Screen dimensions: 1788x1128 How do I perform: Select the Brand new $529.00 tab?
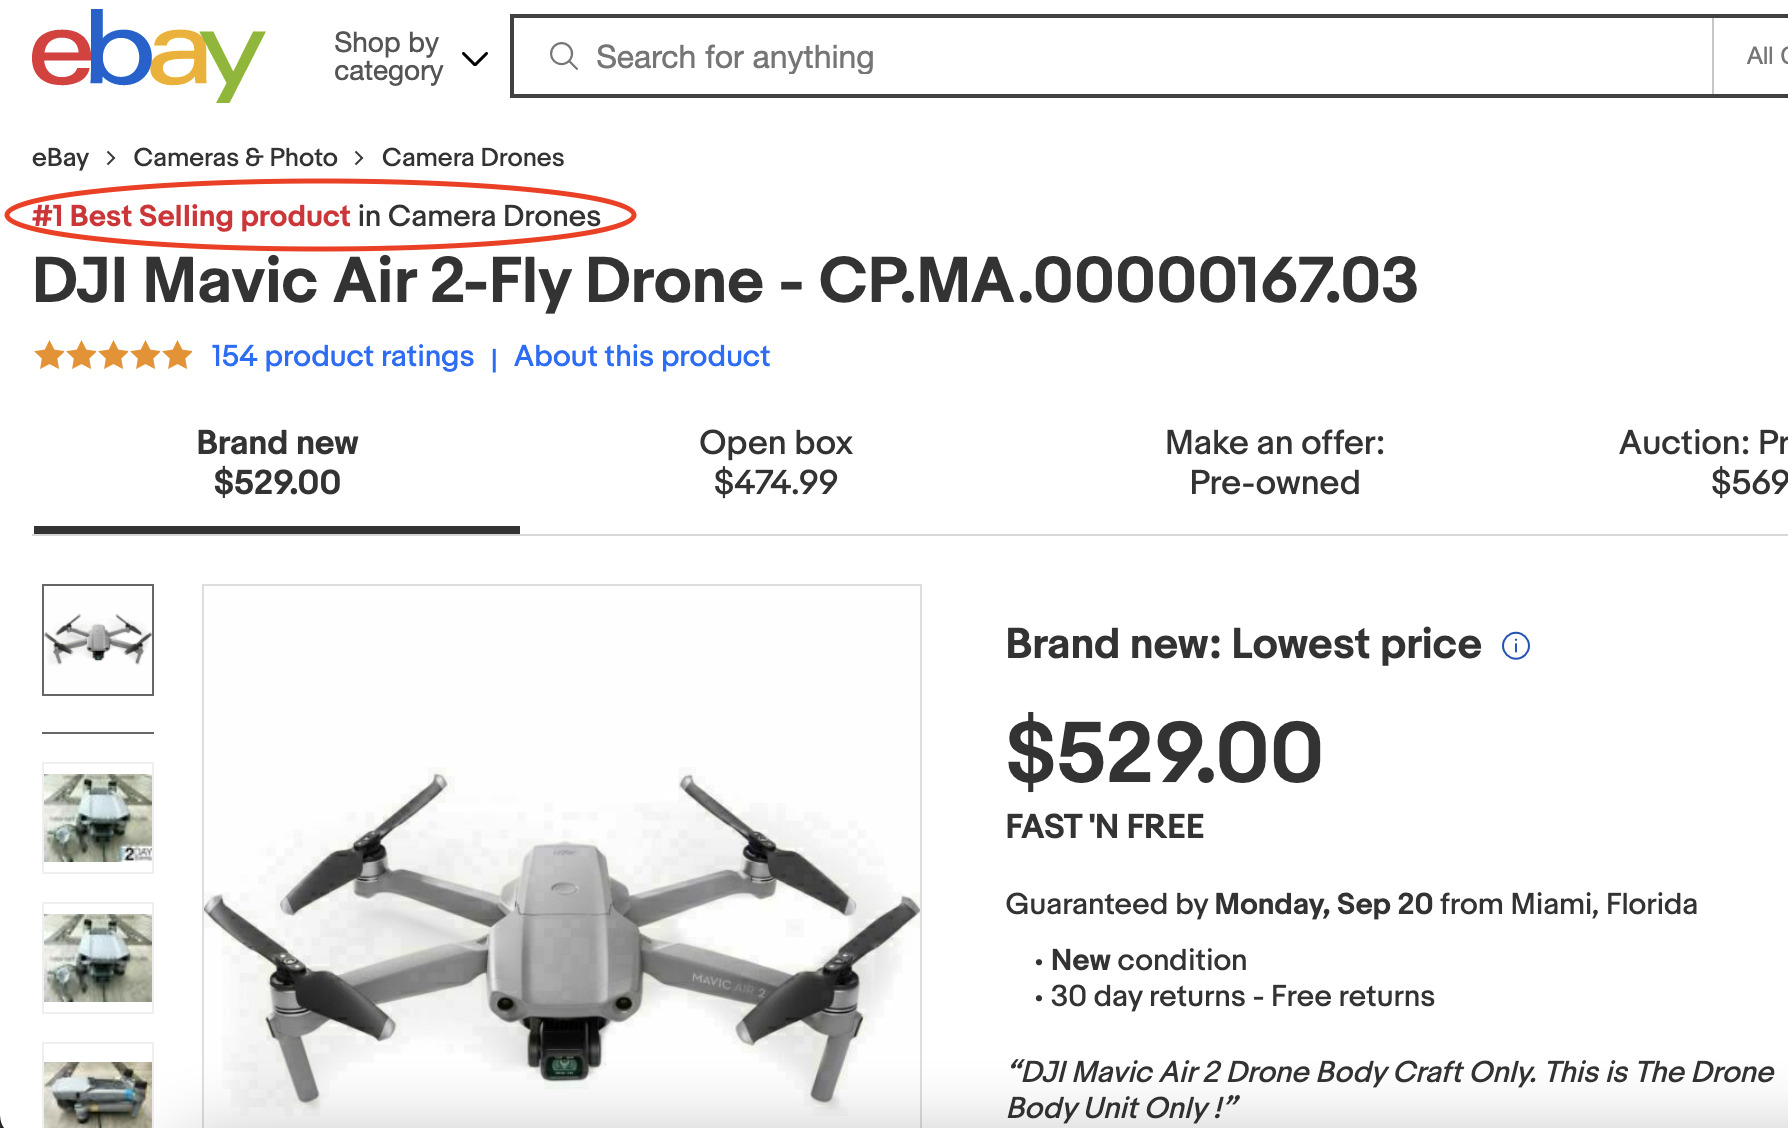coord(277,463)
